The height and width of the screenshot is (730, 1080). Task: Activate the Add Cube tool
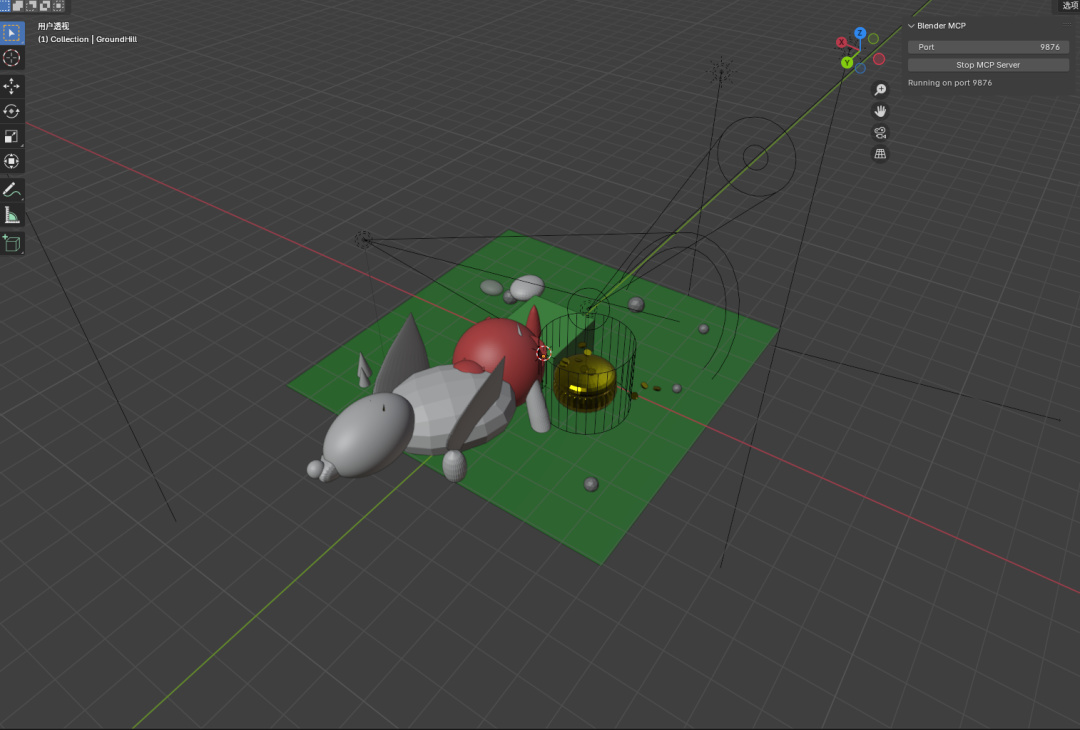coord(12,242)
